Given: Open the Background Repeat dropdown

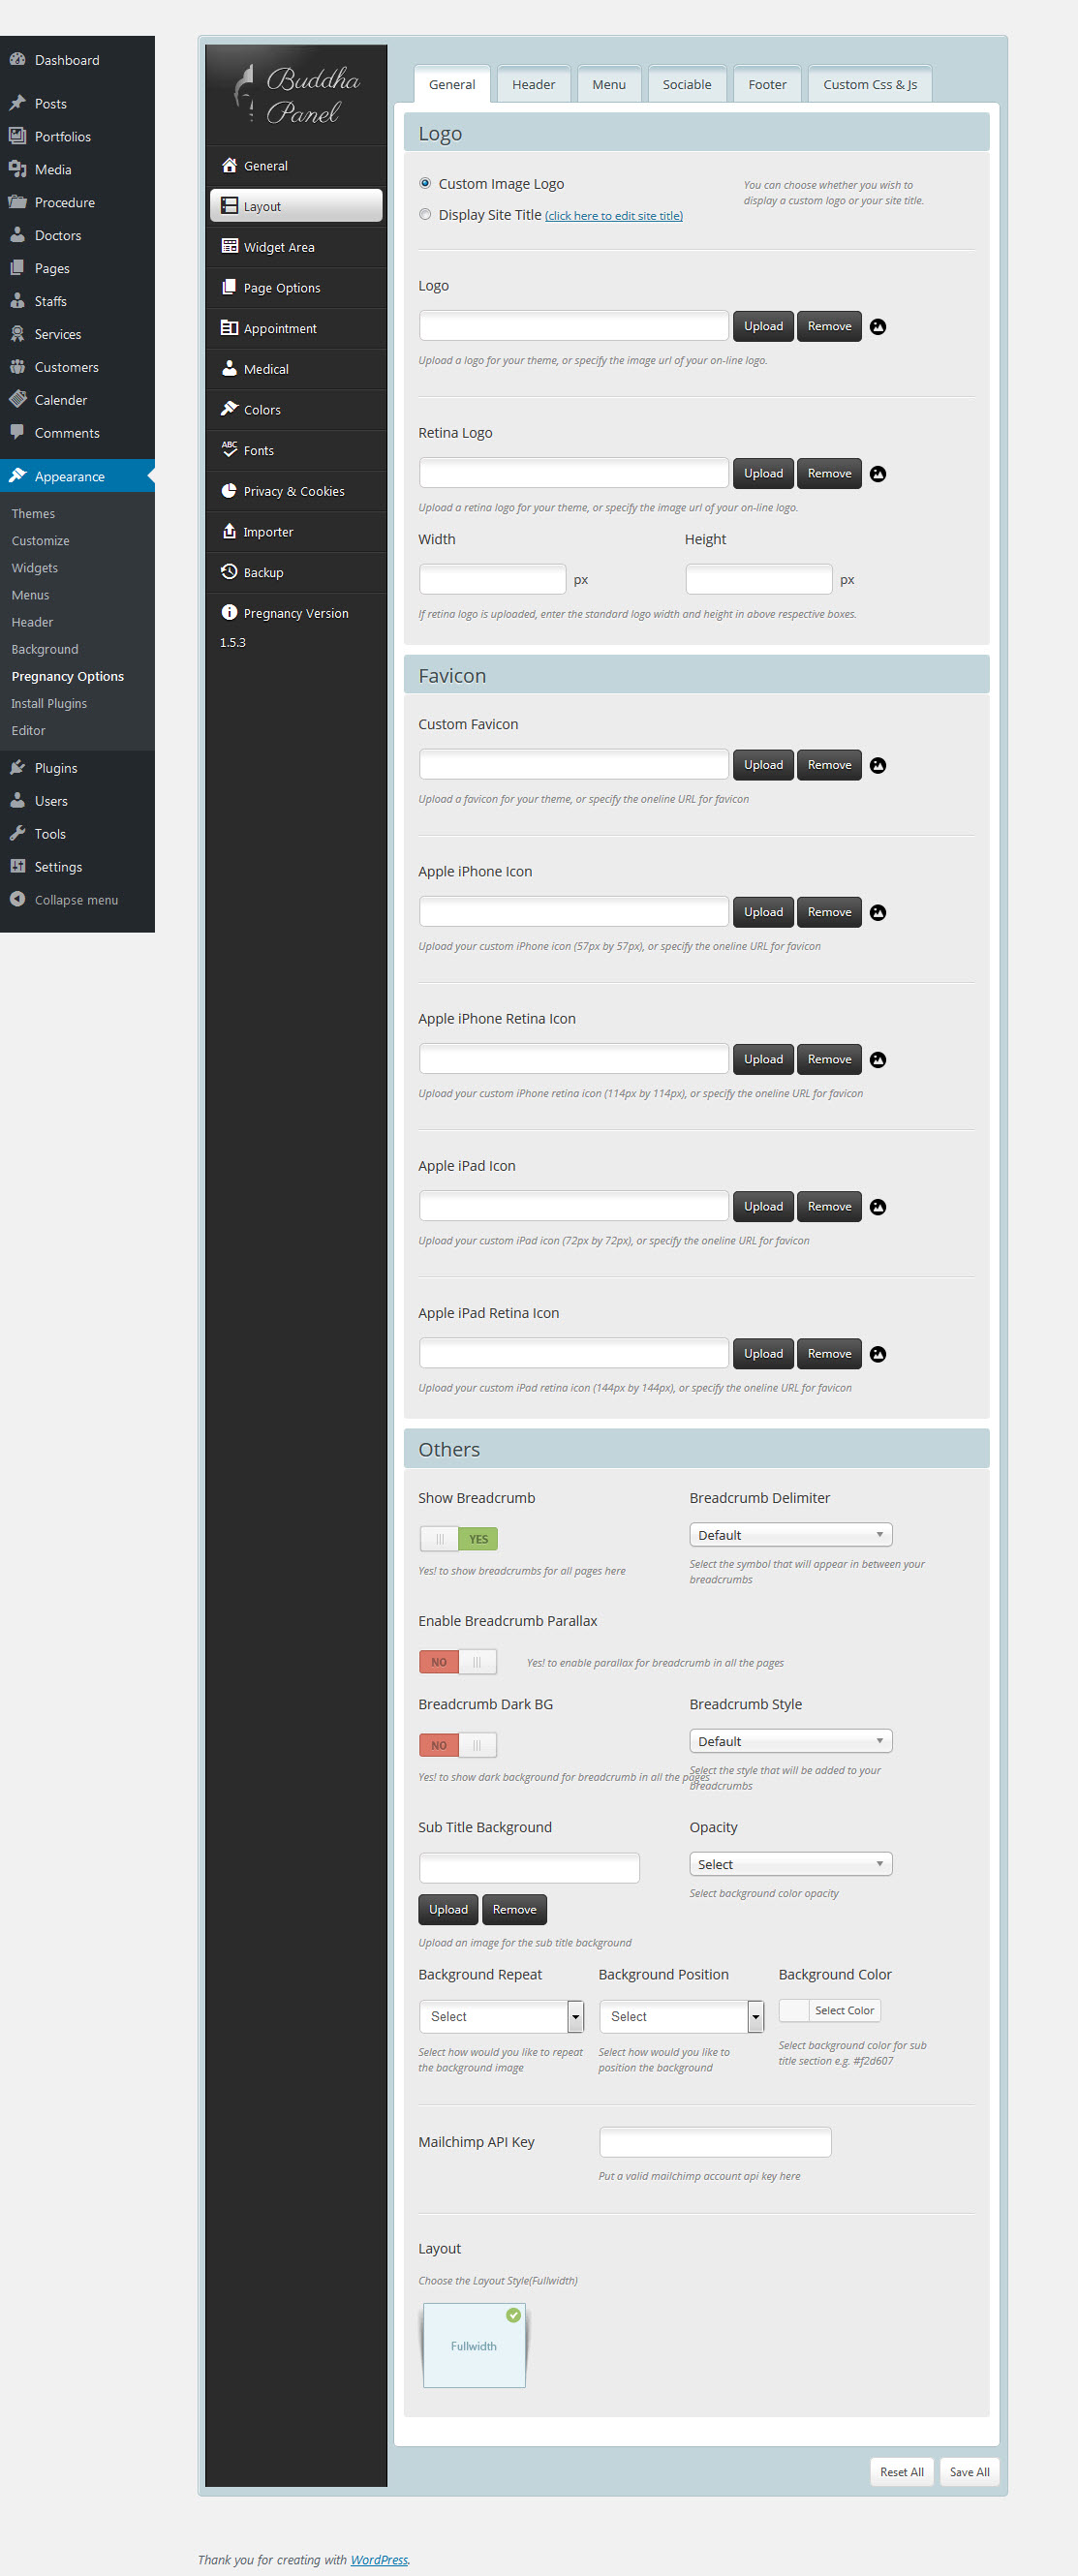Looking at the screenshot, I should [x=501, y=2016].
